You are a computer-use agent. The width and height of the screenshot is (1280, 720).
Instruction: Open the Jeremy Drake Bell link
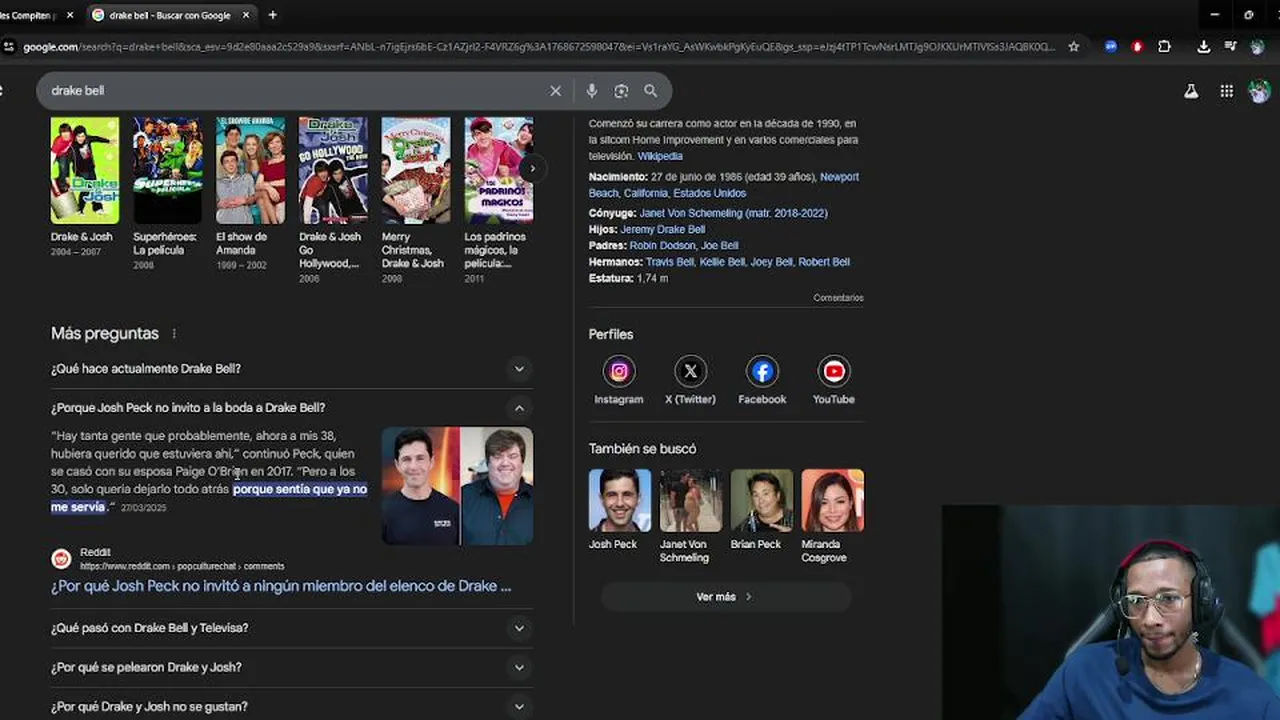[x=662, y=229]
